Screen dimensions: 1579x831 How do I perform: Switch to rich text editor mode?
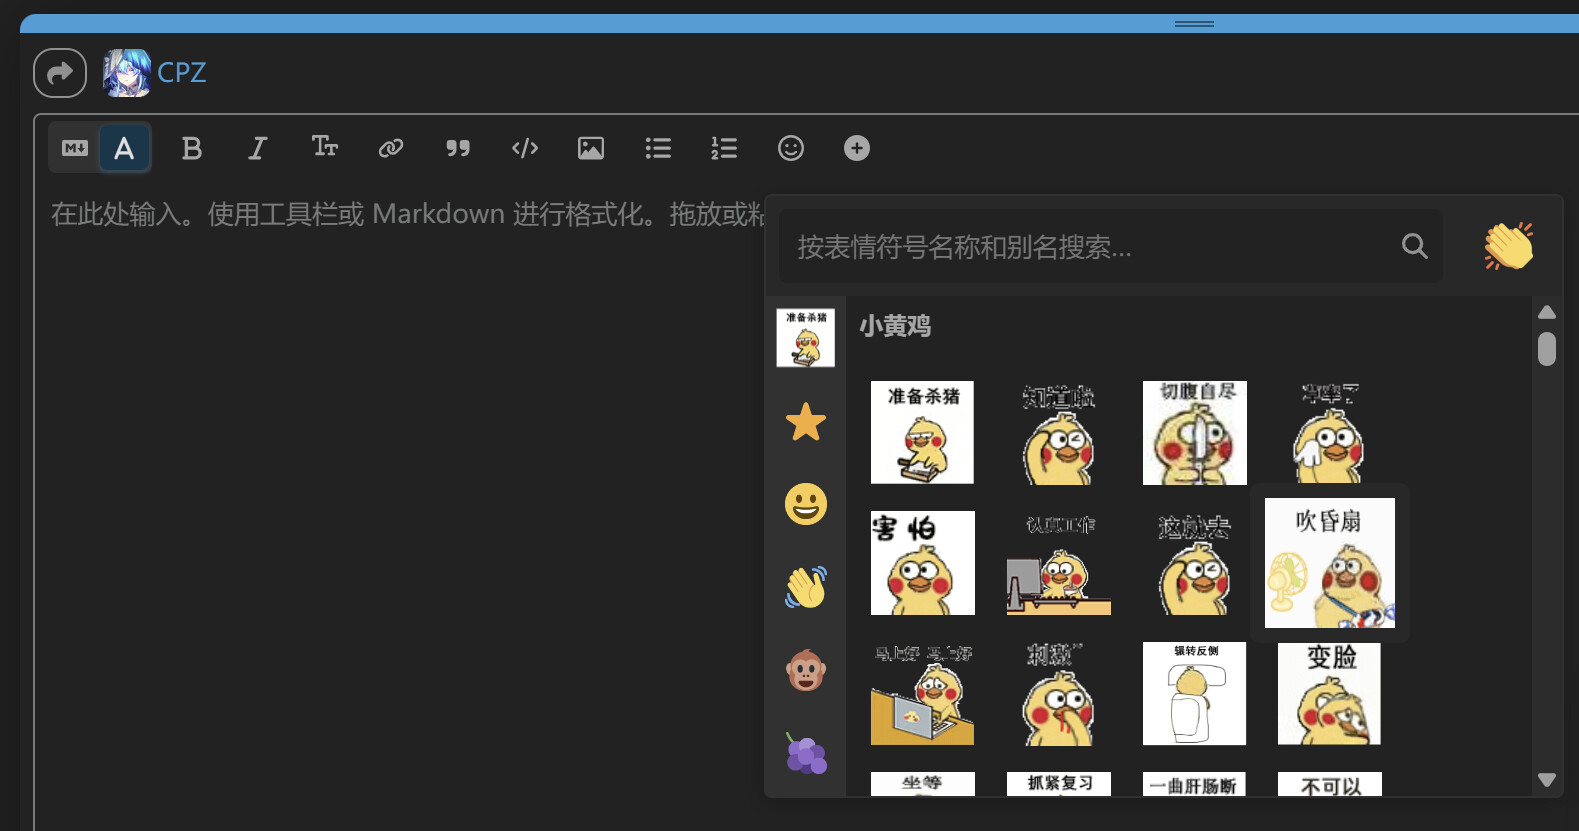tap(124, 149)
